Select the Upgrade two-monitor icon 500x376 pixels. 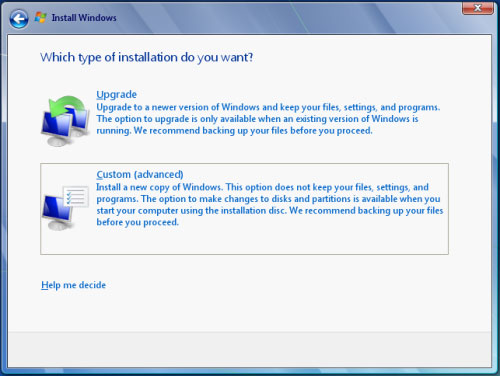point(65,121)
